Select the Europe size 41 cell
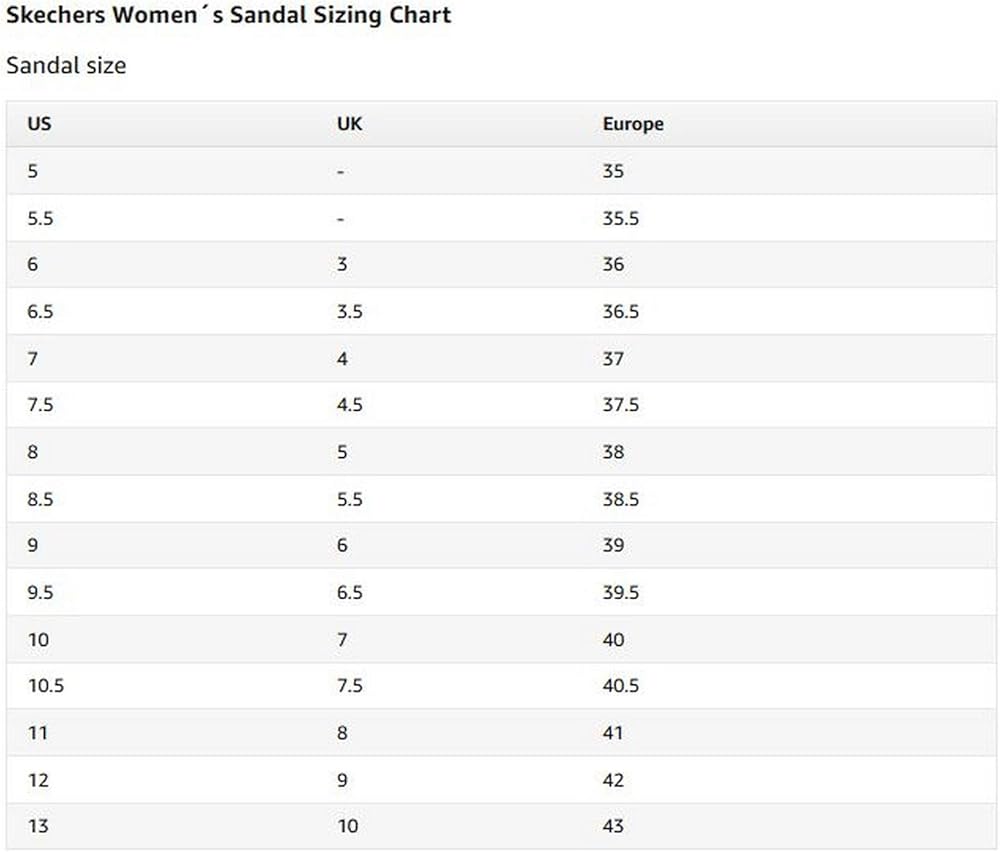 (x=613, y=733)
